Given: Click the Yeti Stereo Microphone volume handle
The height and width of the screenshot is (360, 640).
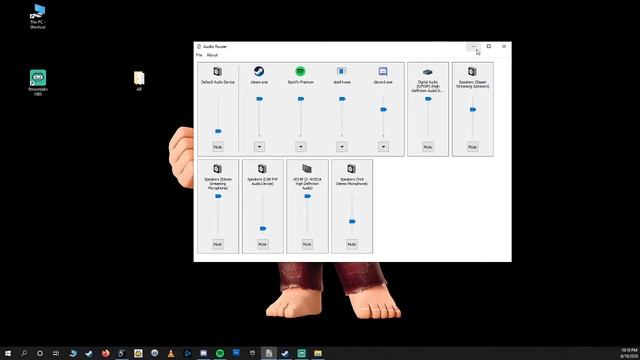Looking at the screenshot, I should point(352,221).
